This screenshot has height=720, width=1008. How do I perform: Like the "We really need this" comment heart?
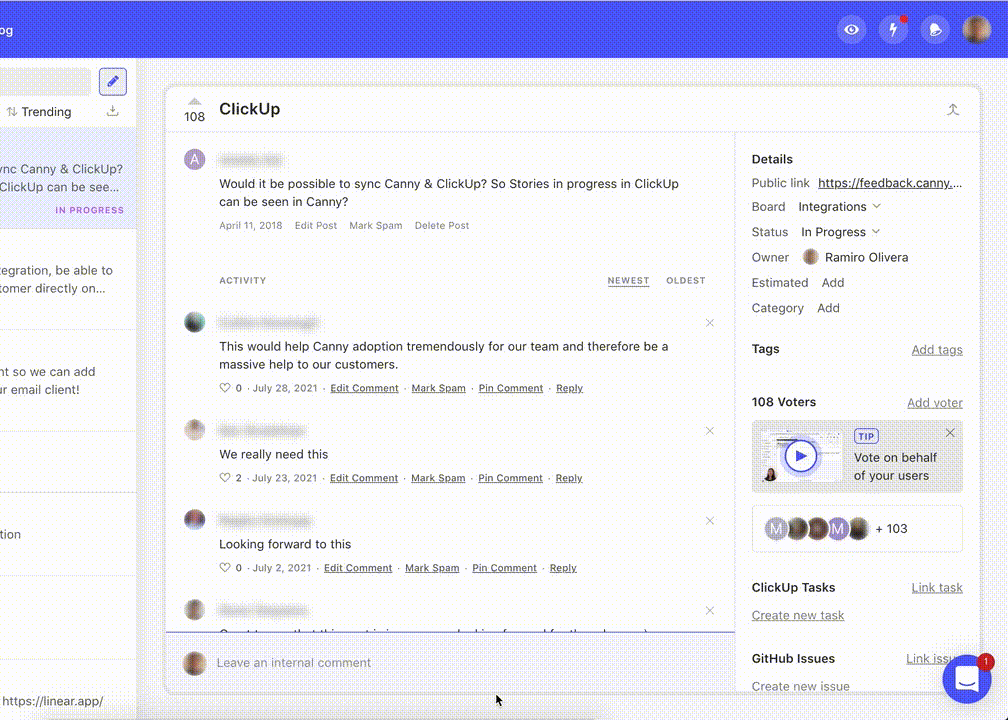click(225, 478)
